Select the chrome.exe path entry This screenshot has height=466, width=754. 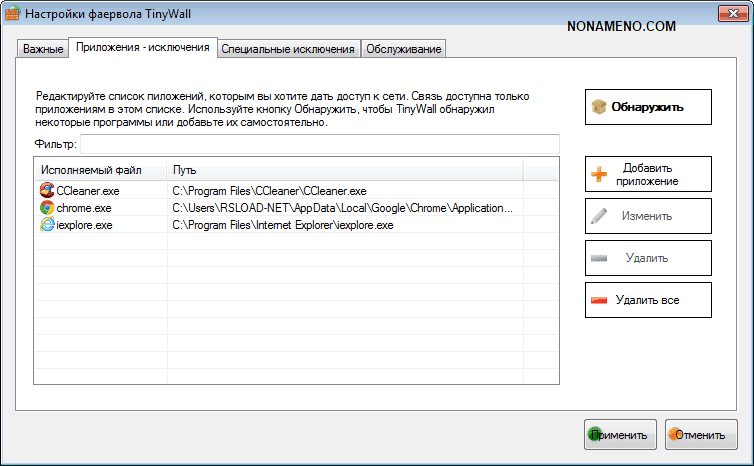(x=342, y=208)
